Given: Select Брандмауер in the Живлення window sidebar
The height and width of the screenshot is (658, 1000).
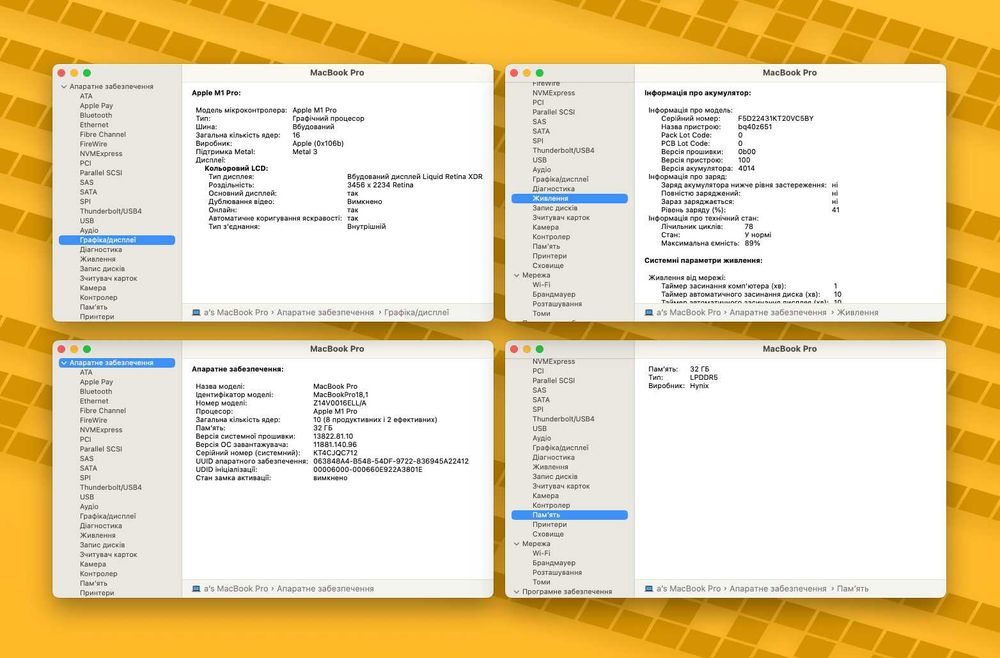Looking at the screenshot, I should pos(554,295).
